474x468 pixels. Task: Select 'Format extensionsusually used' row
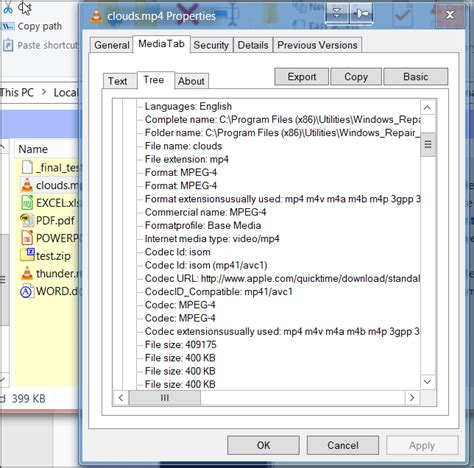click(282, 199)
